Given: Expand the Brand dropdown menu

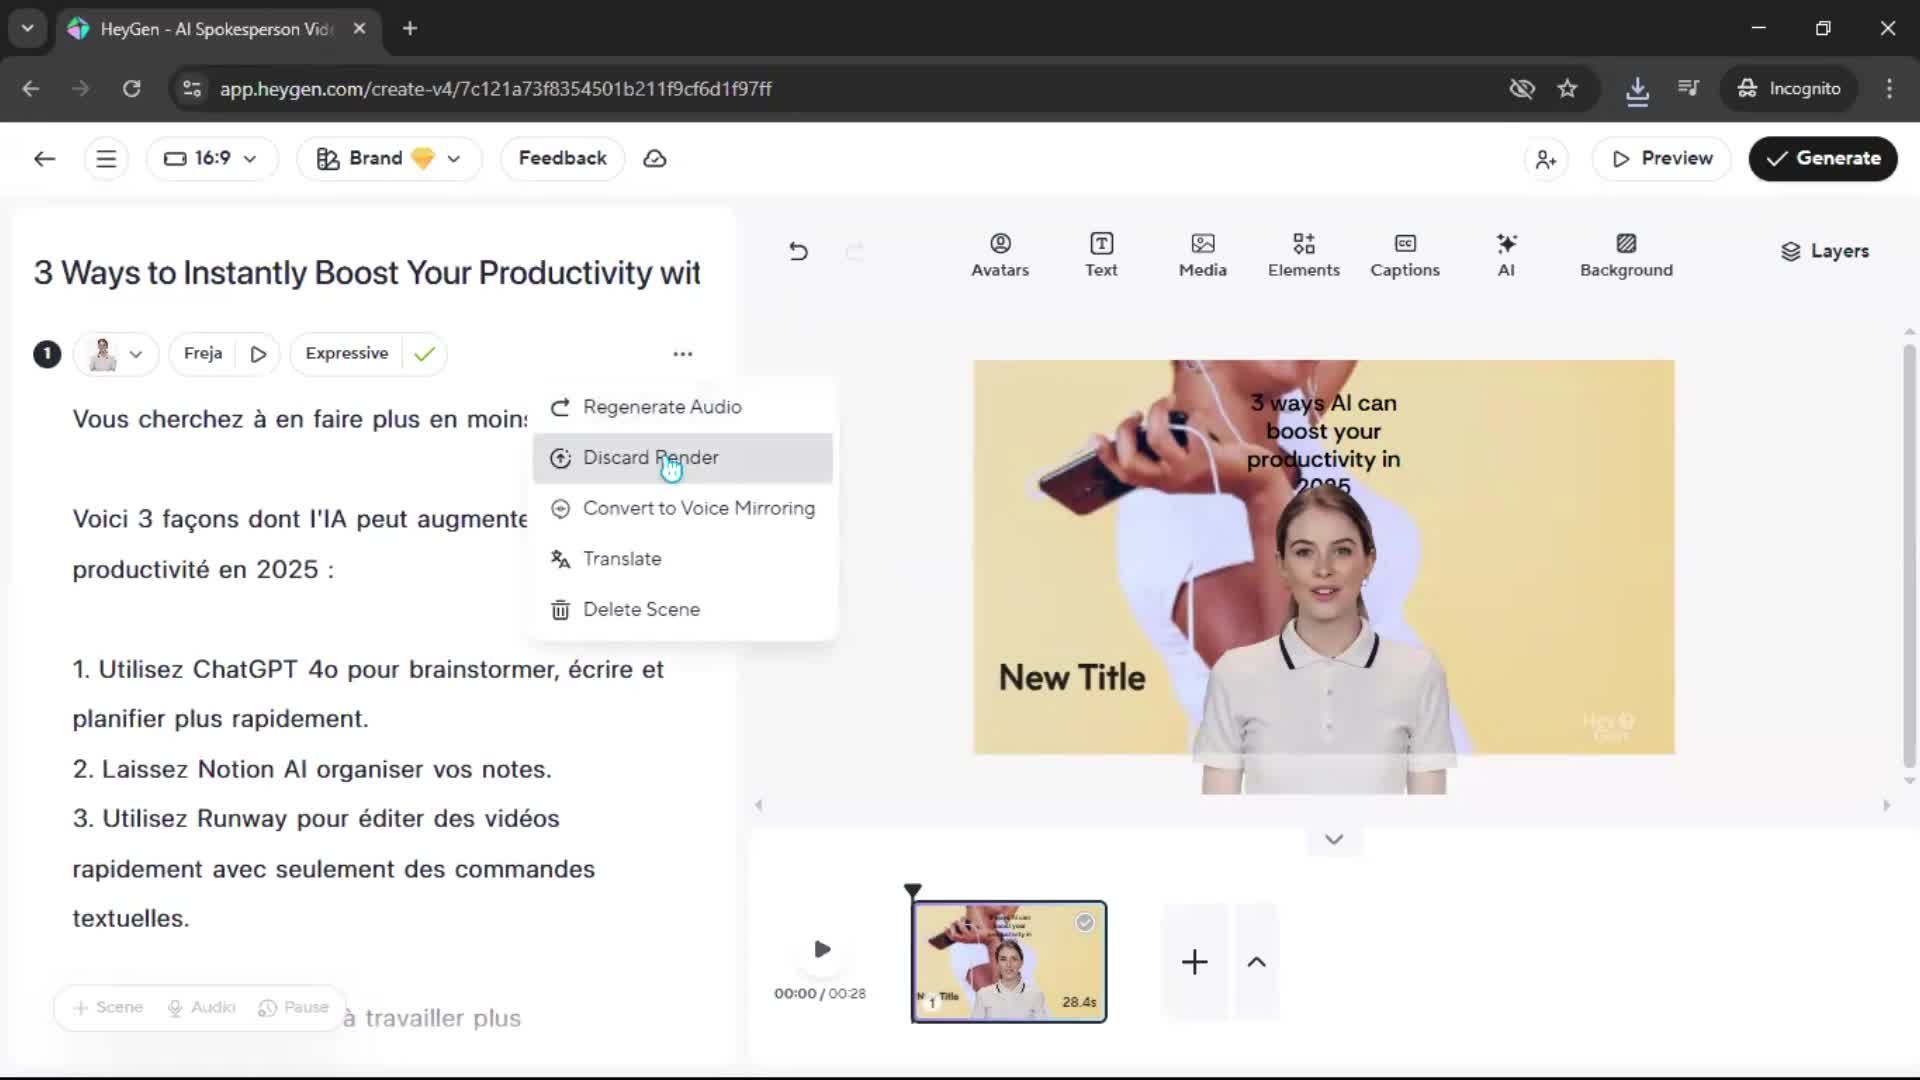Looking at the screenshot, I should 389,159.
